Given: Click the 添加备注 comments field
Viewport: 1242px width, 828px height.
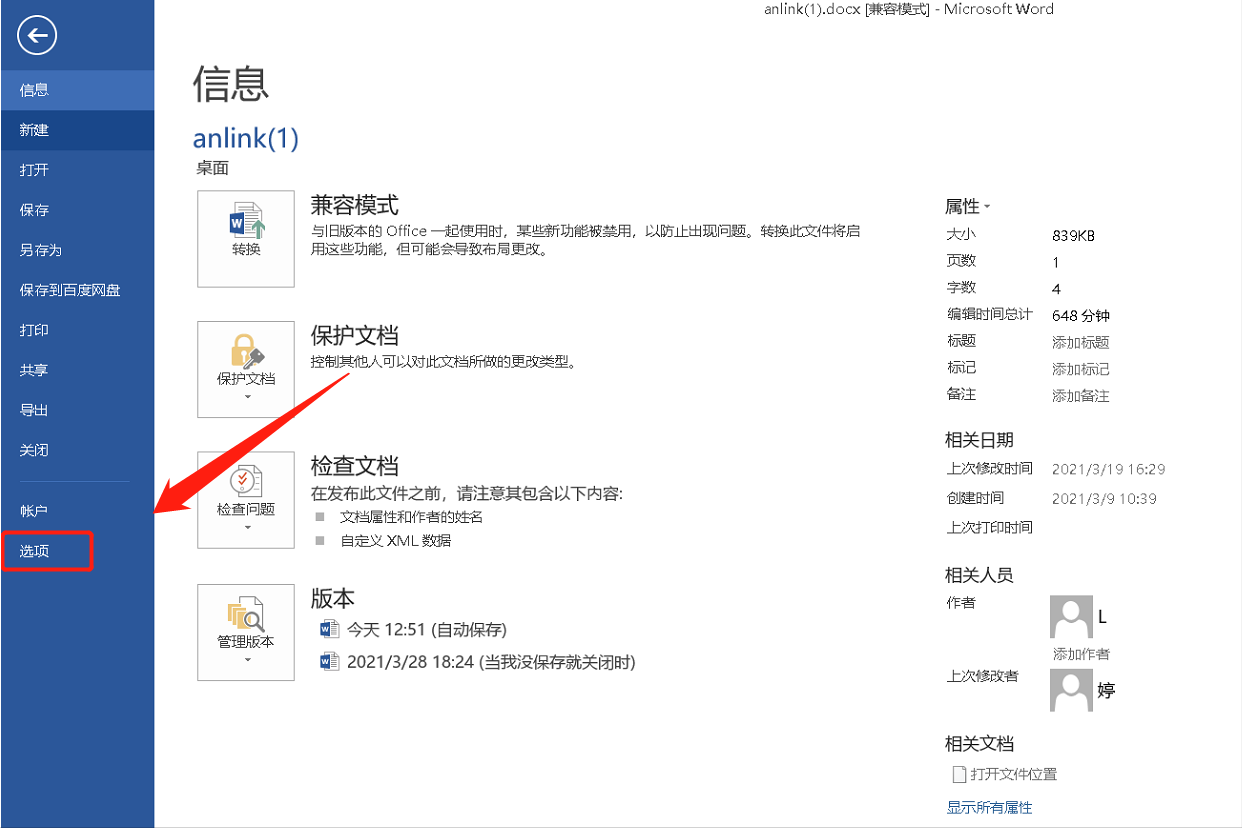Looking at the screenshot, I should click(1081, 395).
